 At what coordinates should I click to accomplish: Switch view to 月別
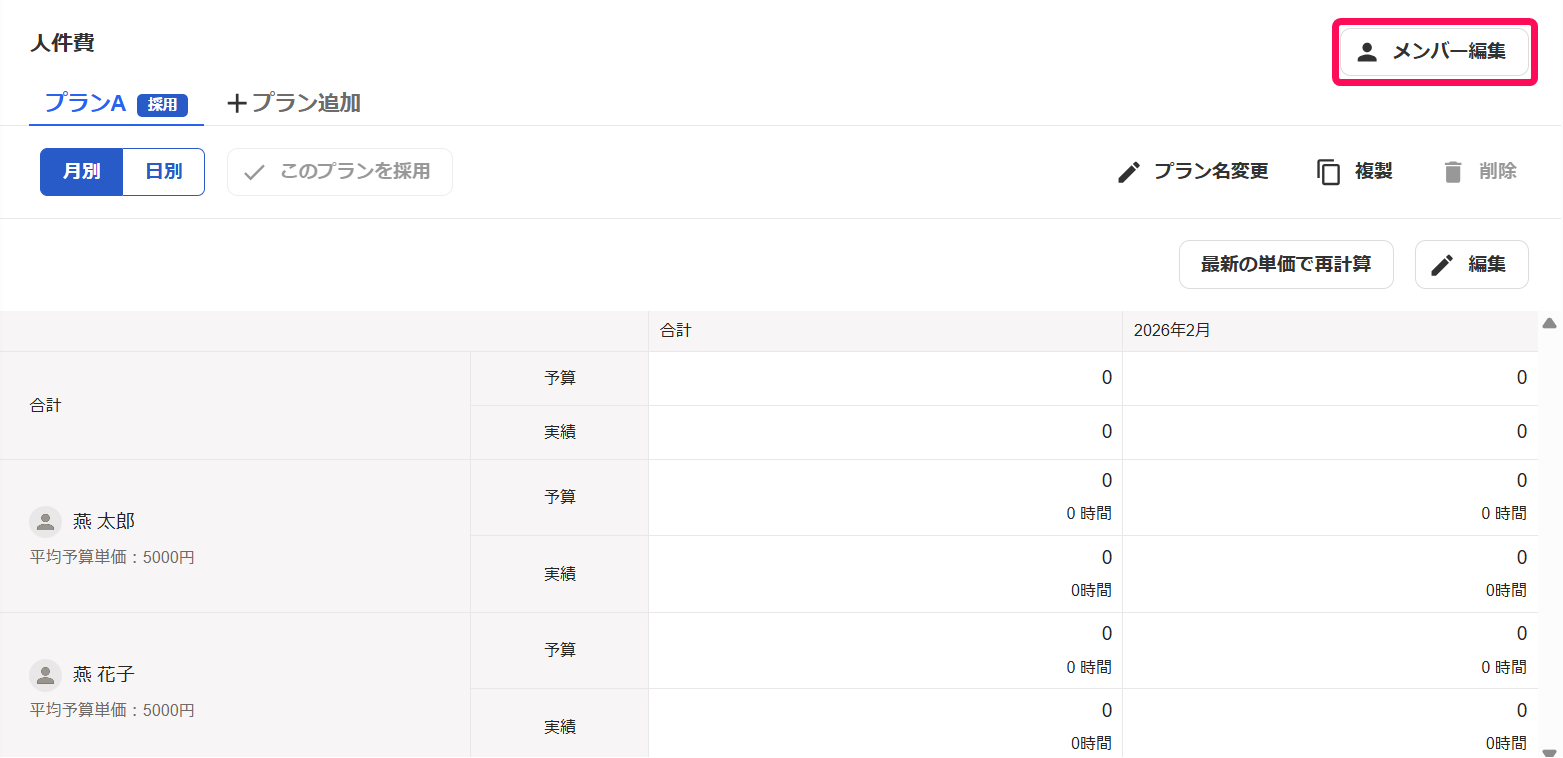click(82, 172)
